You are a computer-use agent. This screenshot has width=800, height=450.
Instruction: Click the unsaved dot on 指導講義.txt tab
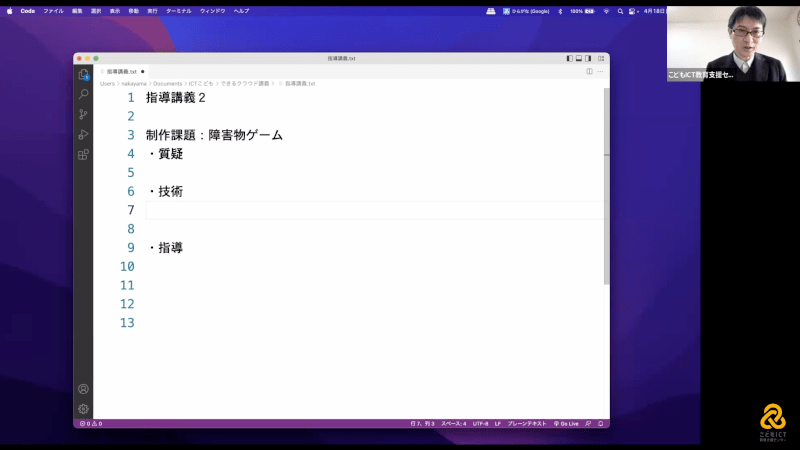click(x=143, y=71)
